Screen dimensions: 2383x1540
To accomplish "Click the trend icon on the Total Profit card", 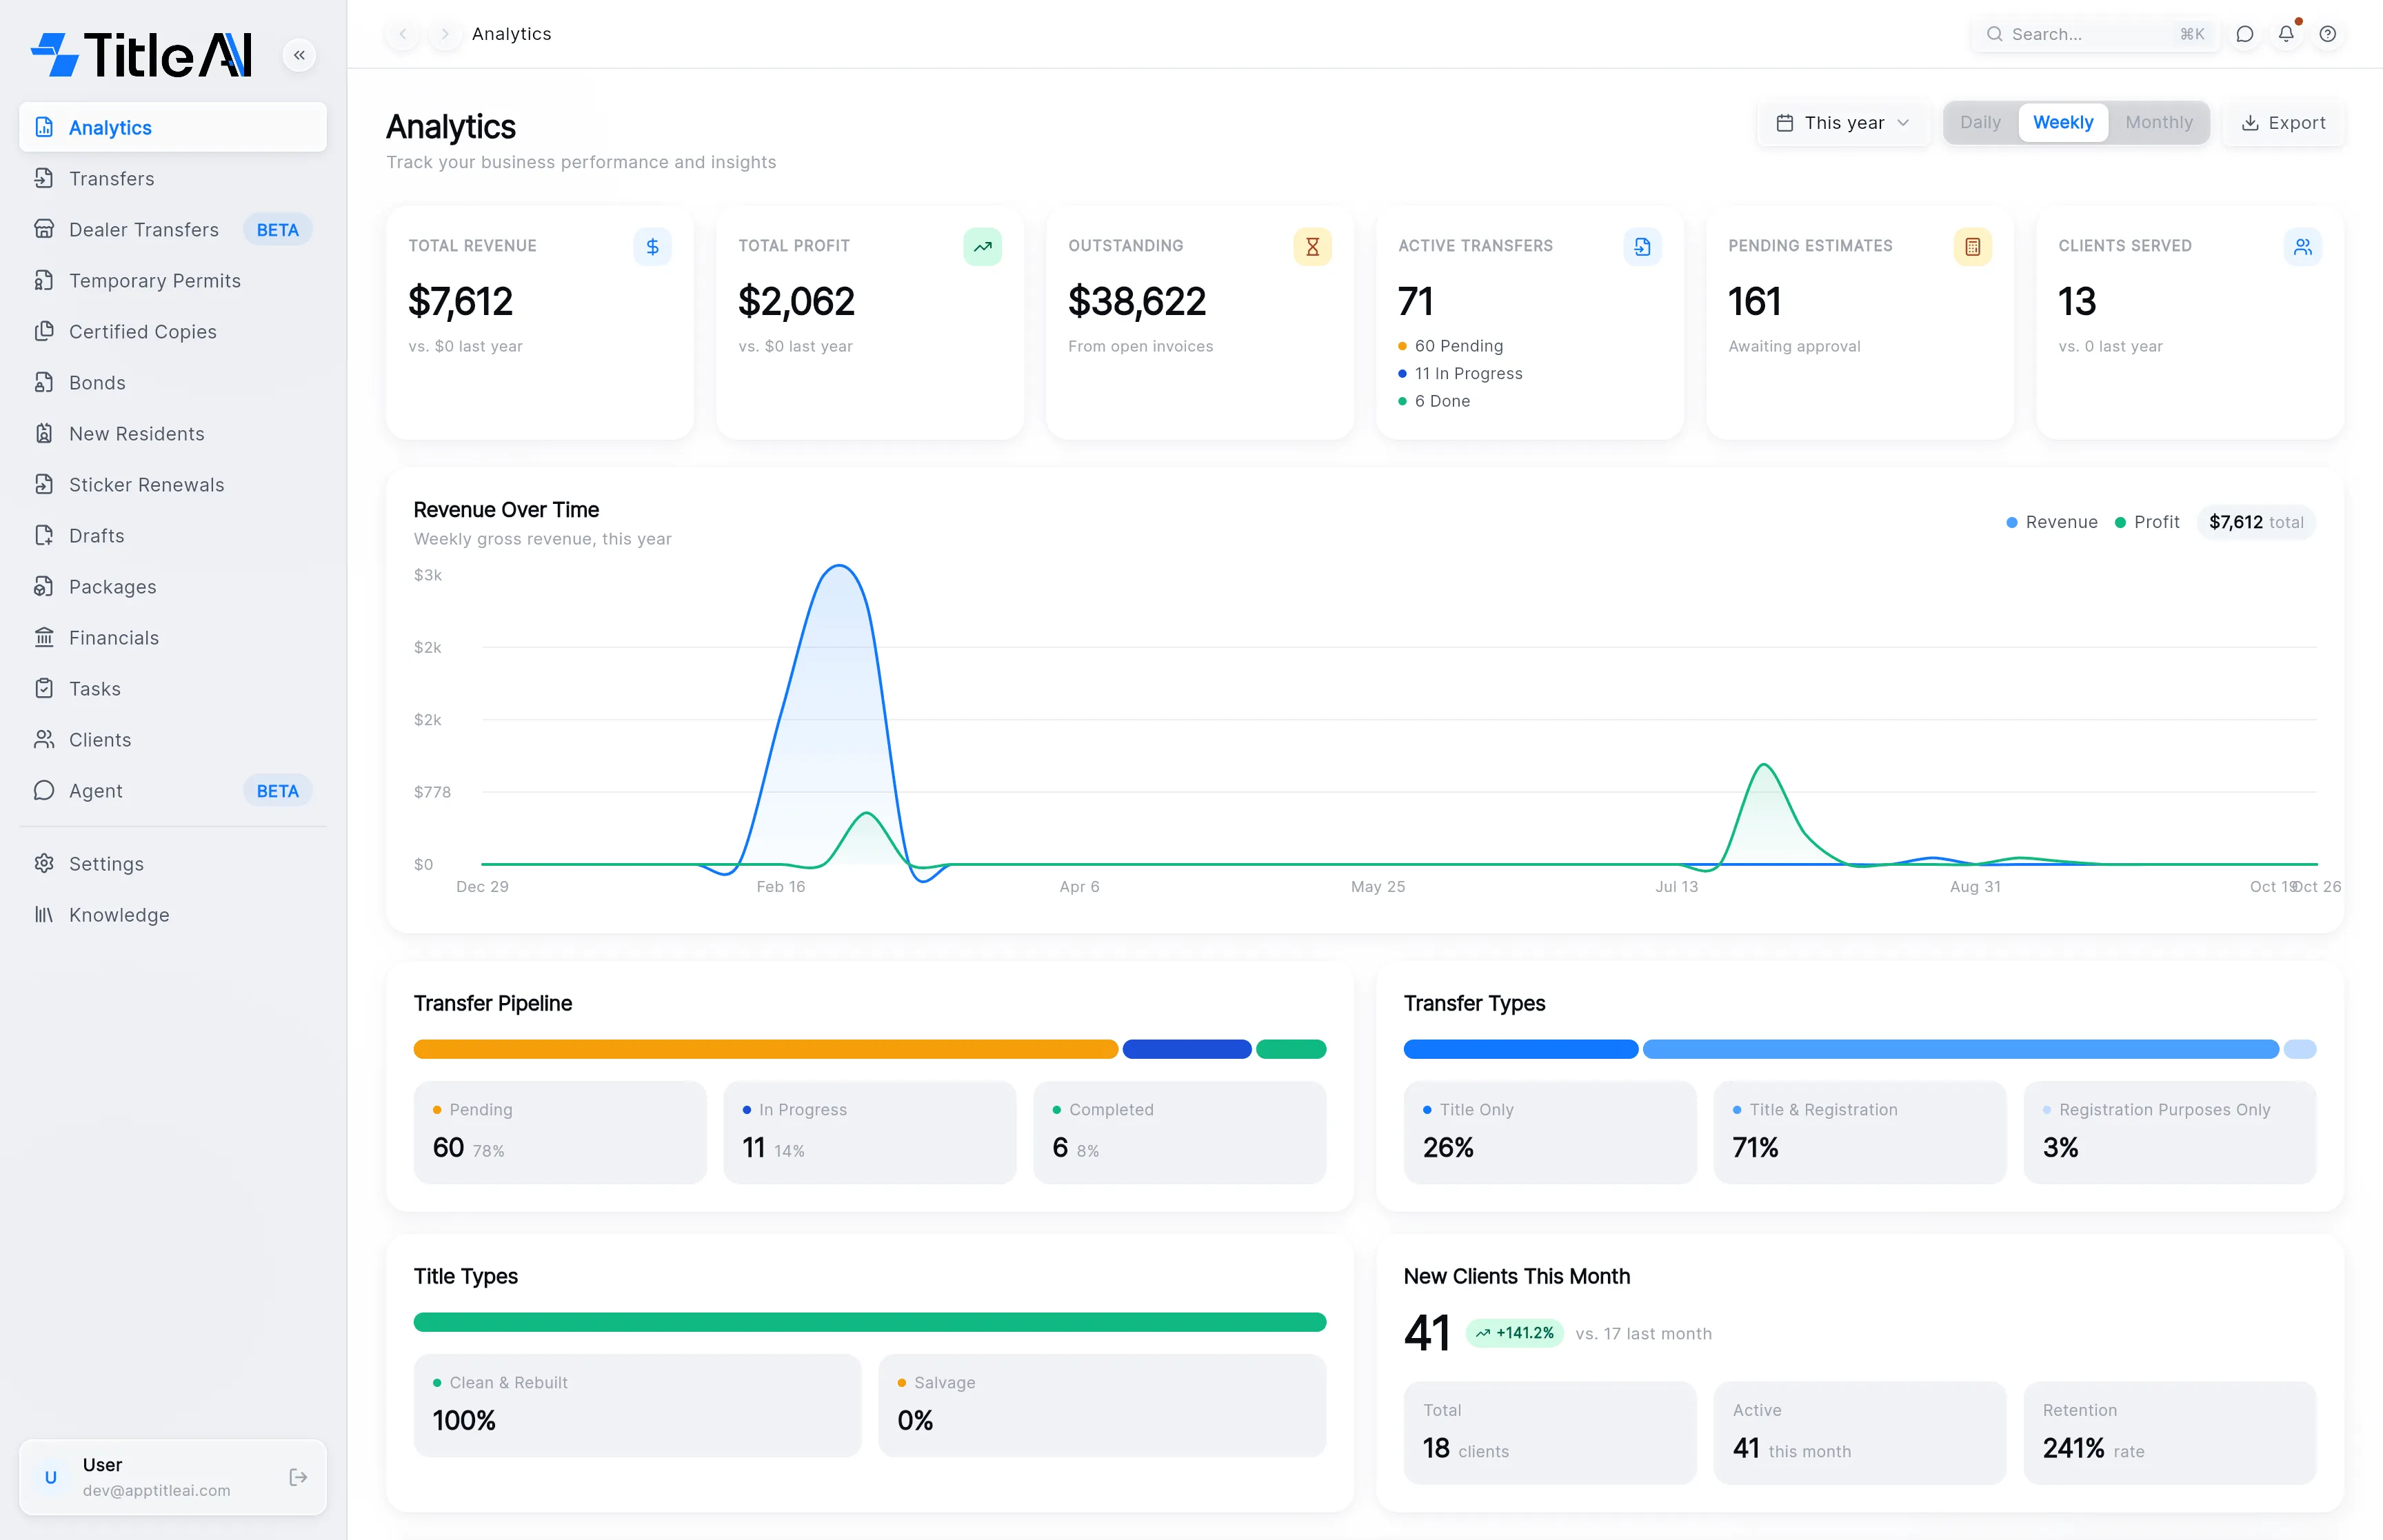I will [x=982, y=246].
